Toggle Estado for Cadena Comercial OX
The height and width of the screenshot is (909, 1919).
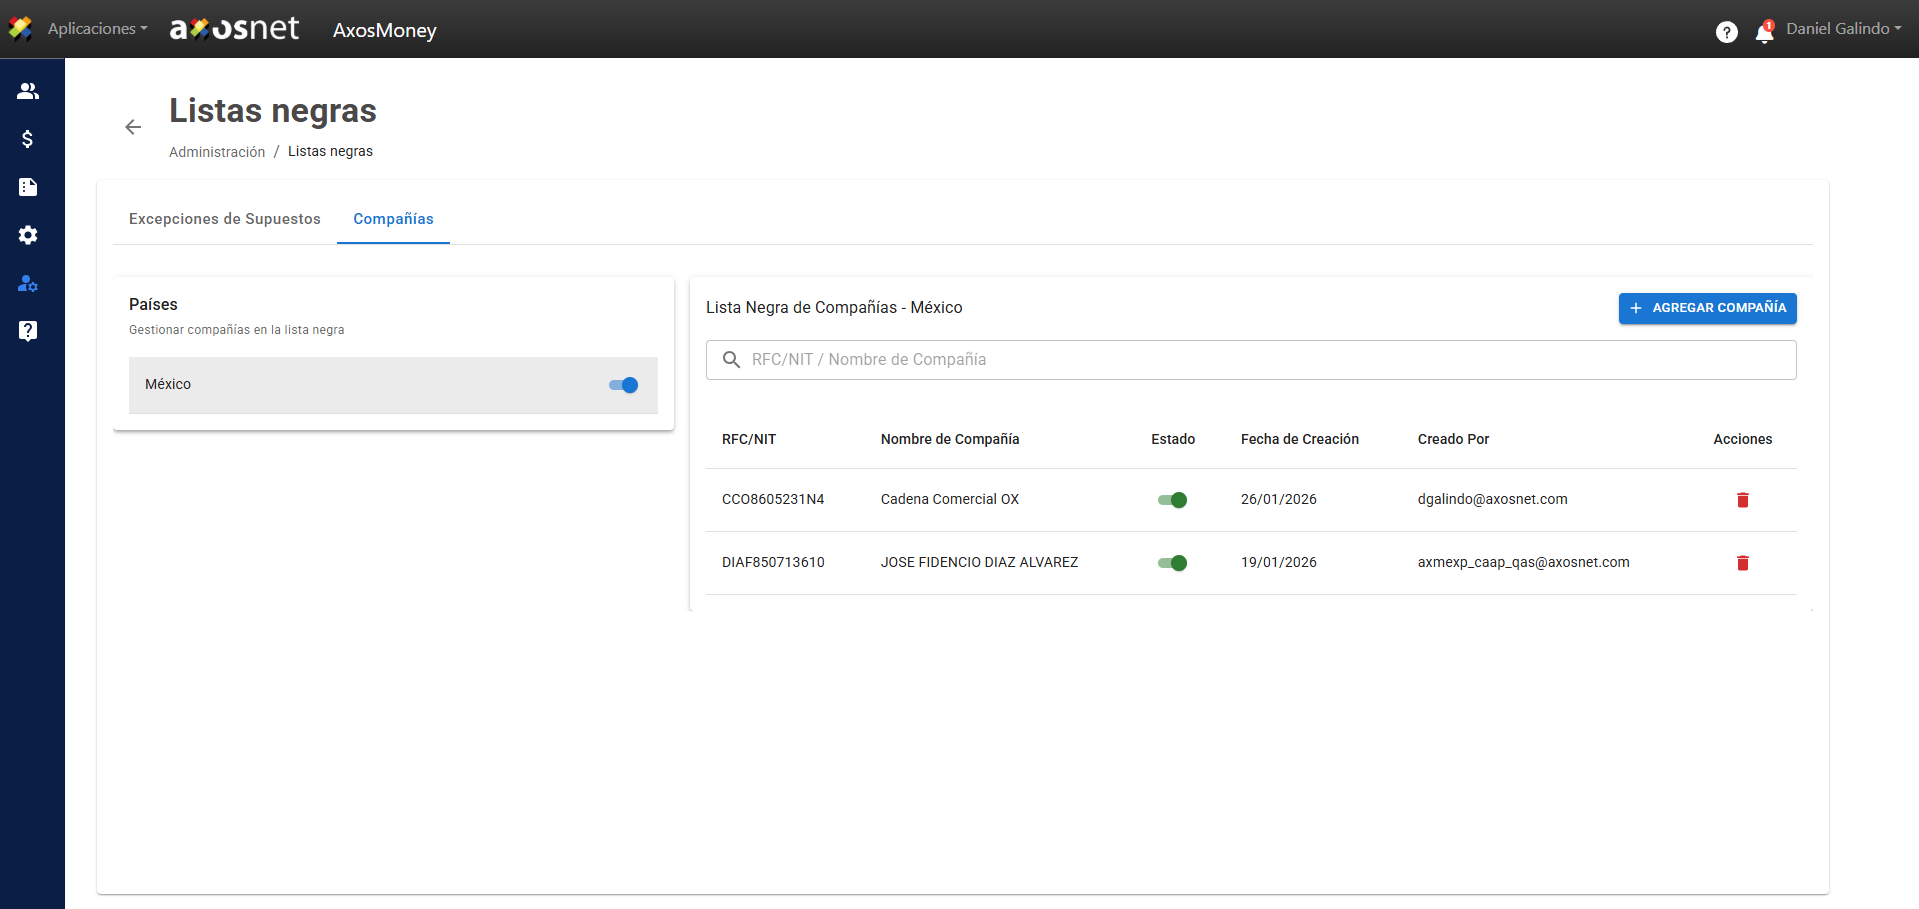1172,500
